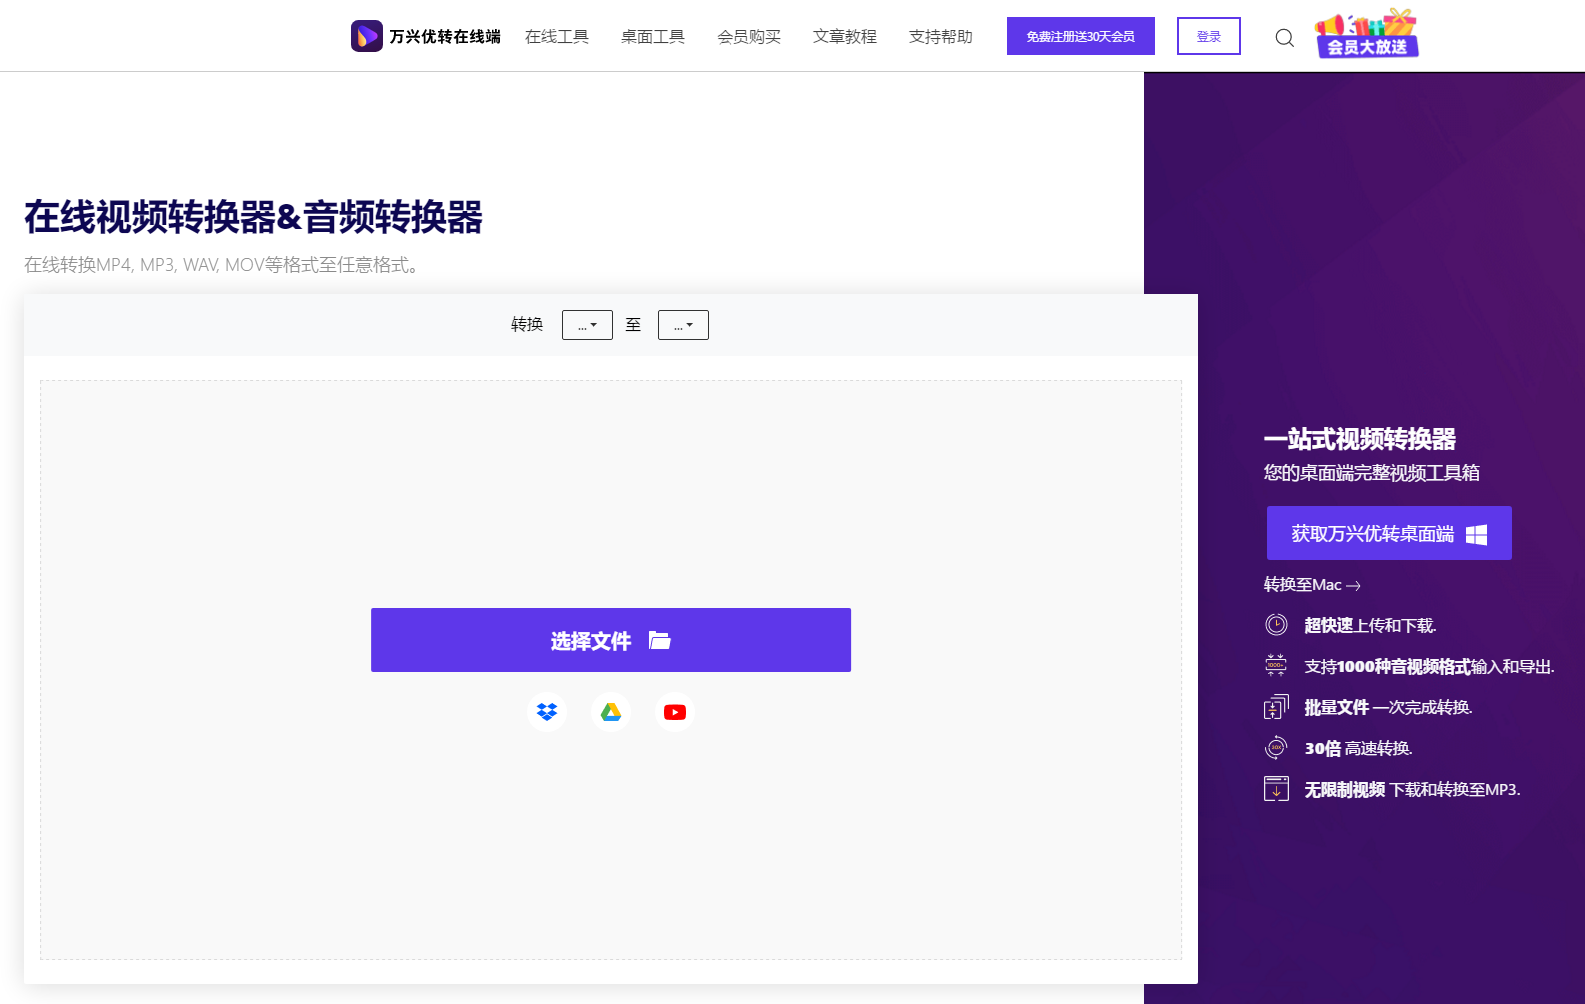Open the target format dropdown after 至
Screen dimensions: 1585x1004
point(683,325)
